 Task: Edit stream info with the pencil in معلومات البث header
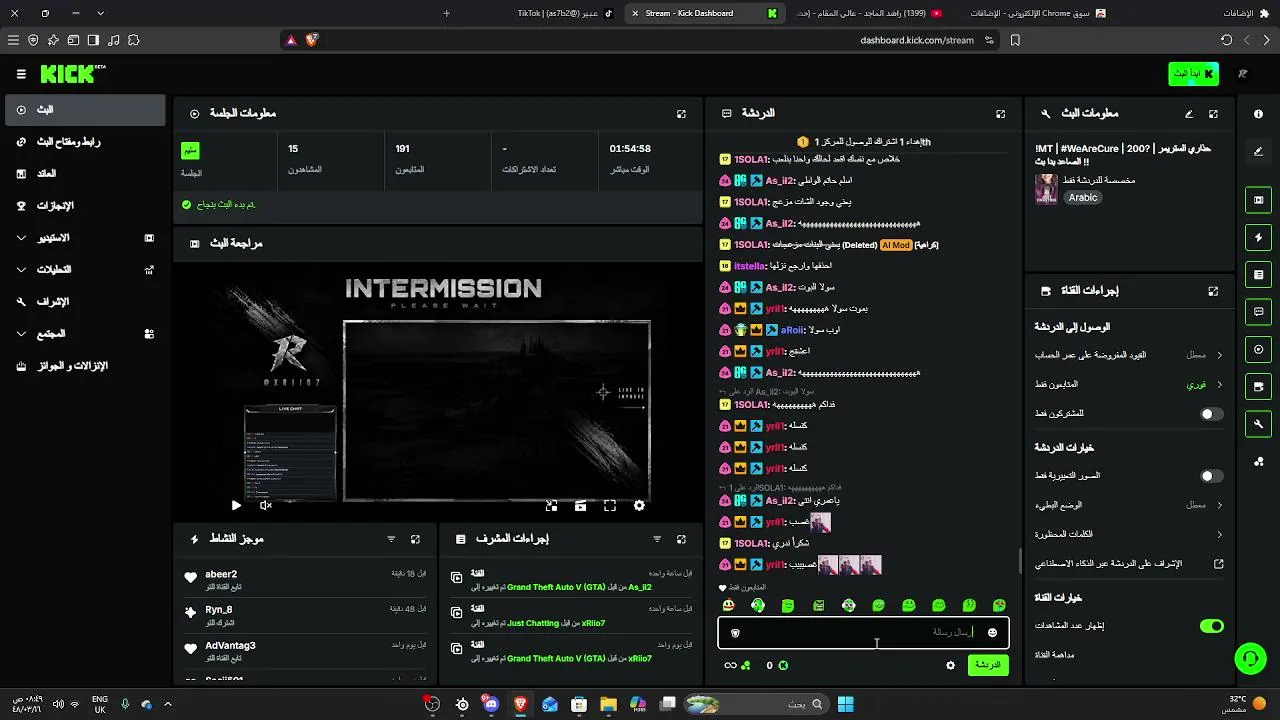coord(1189,114)
